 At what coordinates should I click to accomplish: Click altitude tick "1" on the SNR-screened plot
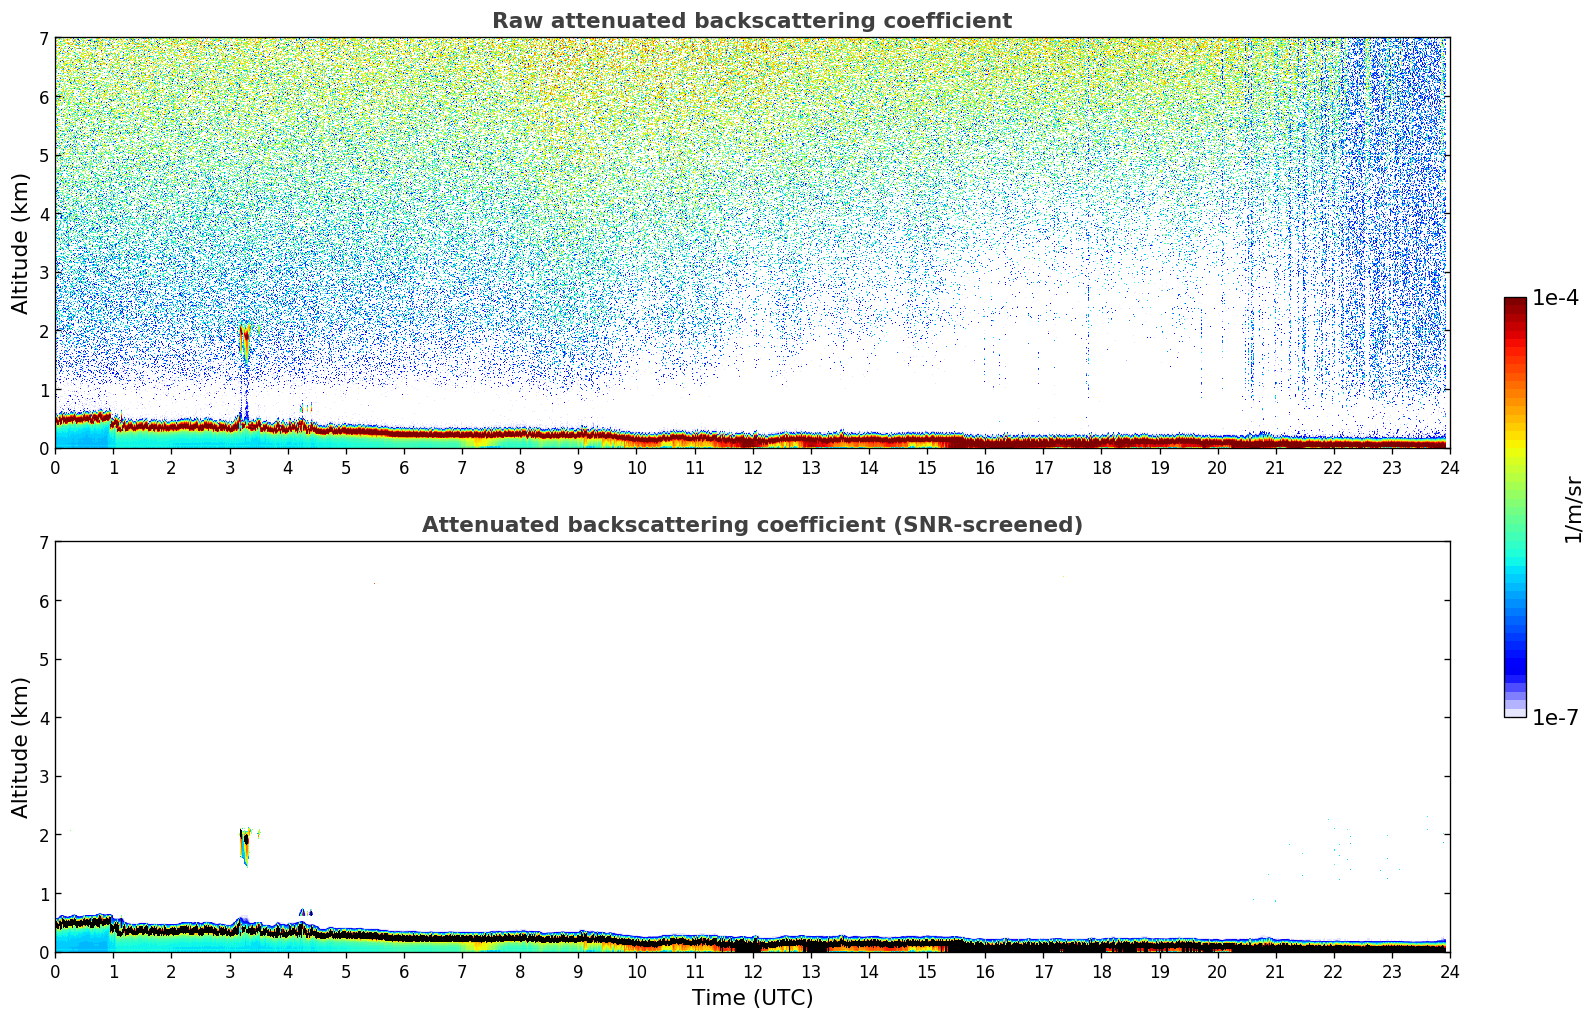pyautogui.click(x=44, y=894)
